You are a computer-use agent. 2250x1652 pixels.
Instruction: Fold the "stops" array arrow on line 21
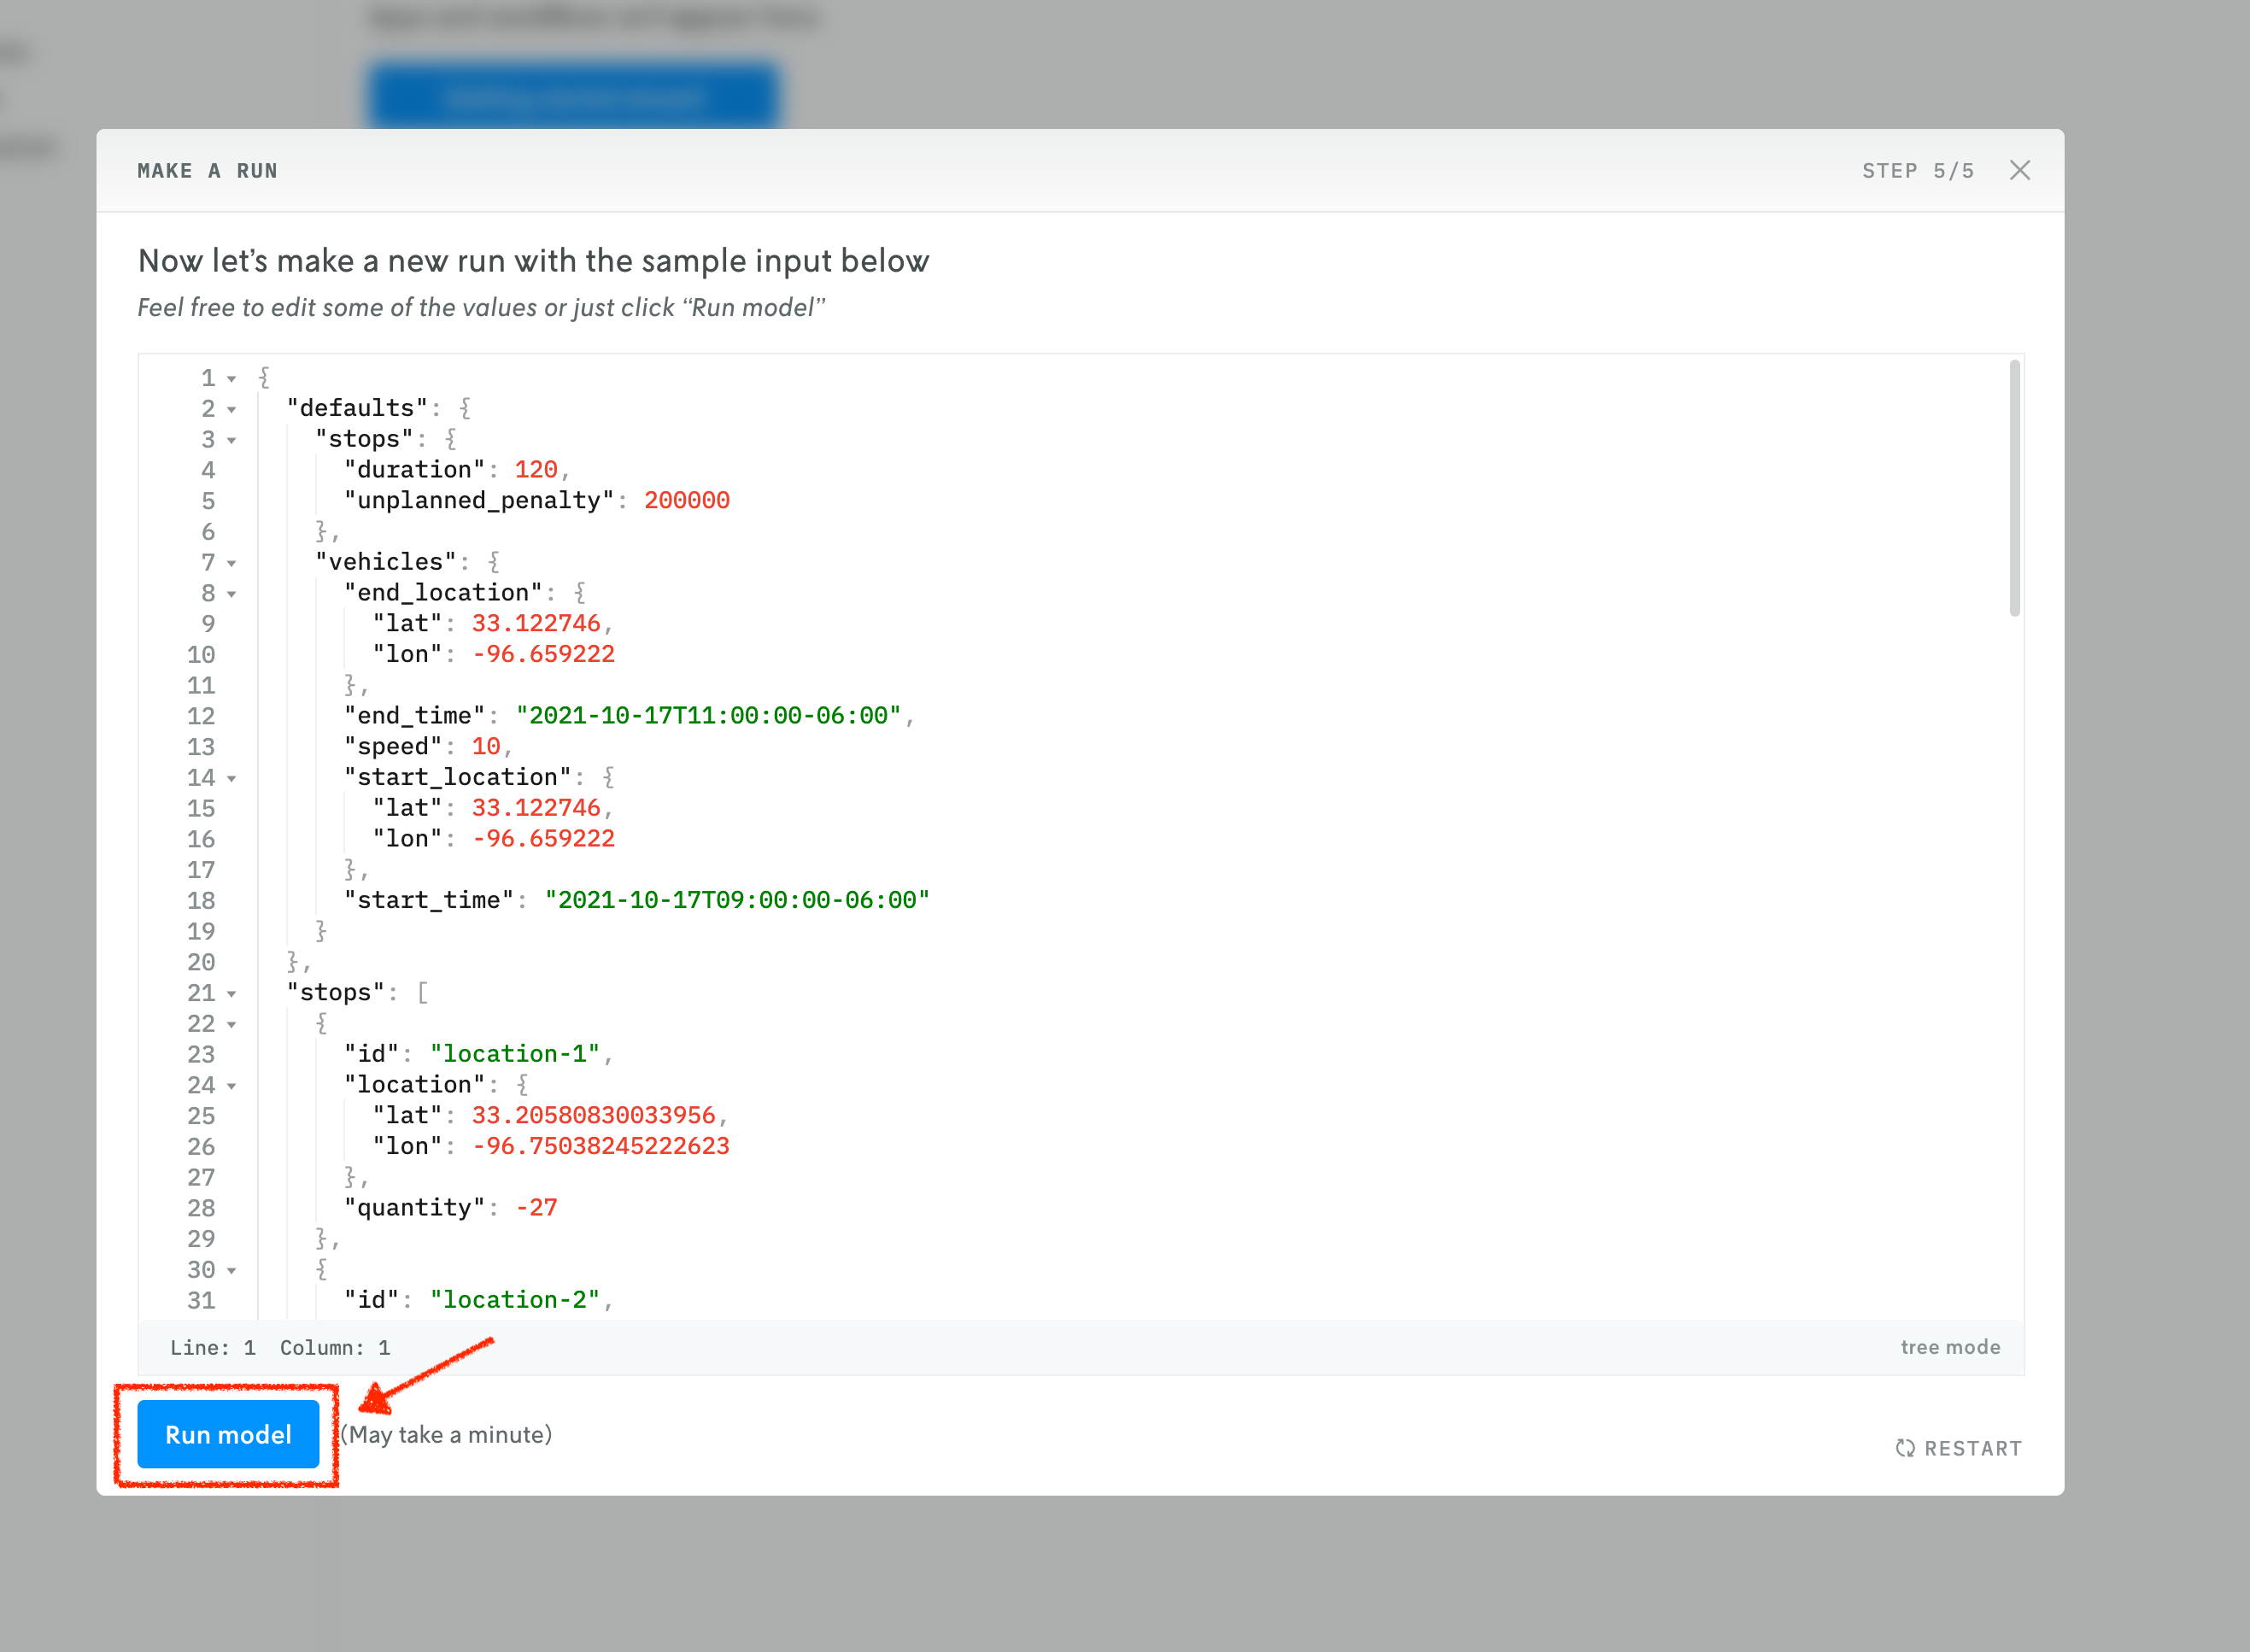tap(232, 994)
